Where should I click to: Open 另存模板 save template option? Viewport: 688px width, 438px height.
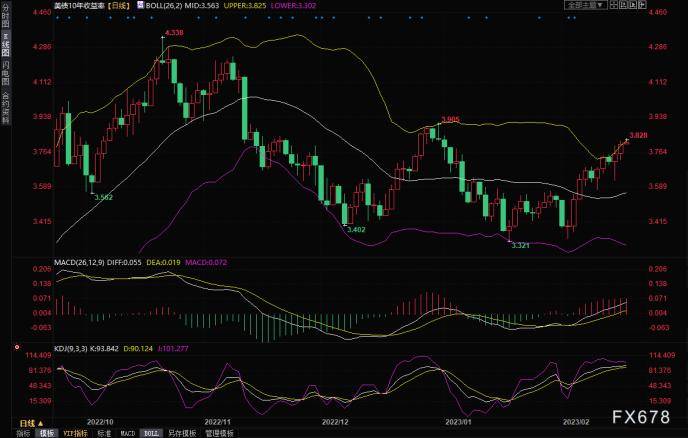pyautogui.click(x=181, y=434)
